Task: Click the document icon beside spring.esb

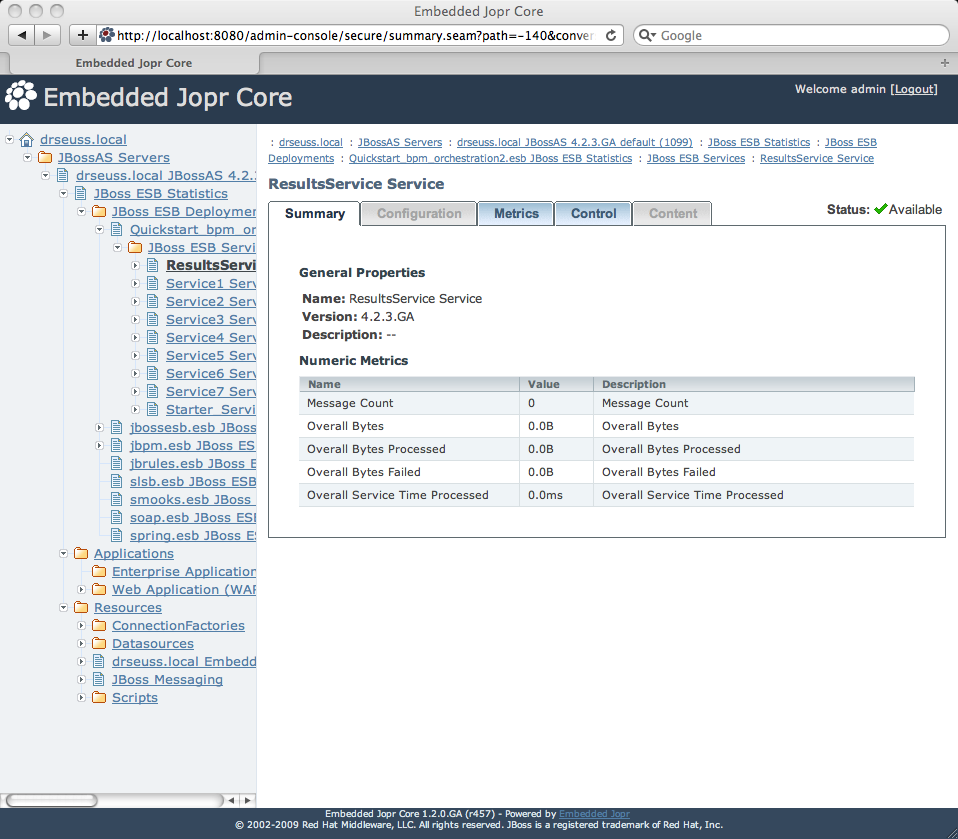Action: pos(117,535)
